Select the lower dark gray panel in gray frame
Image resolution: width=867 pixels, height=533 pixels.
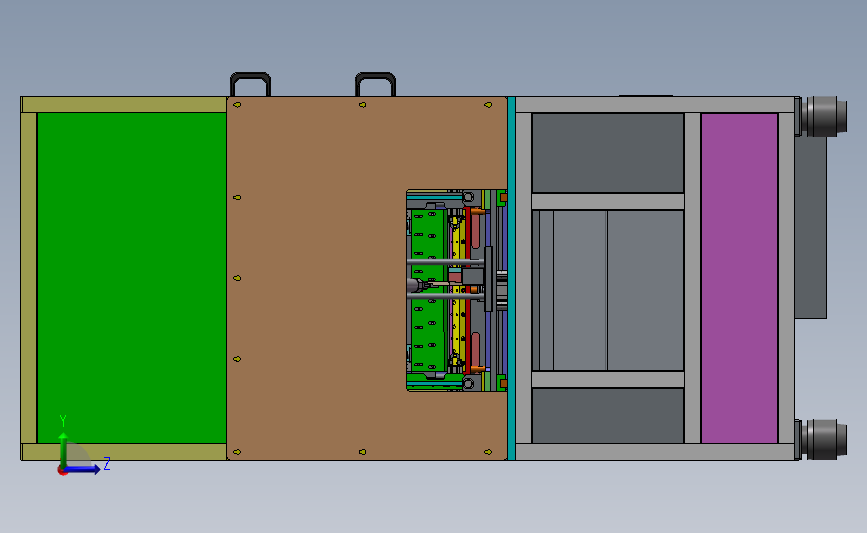[608, 415]
